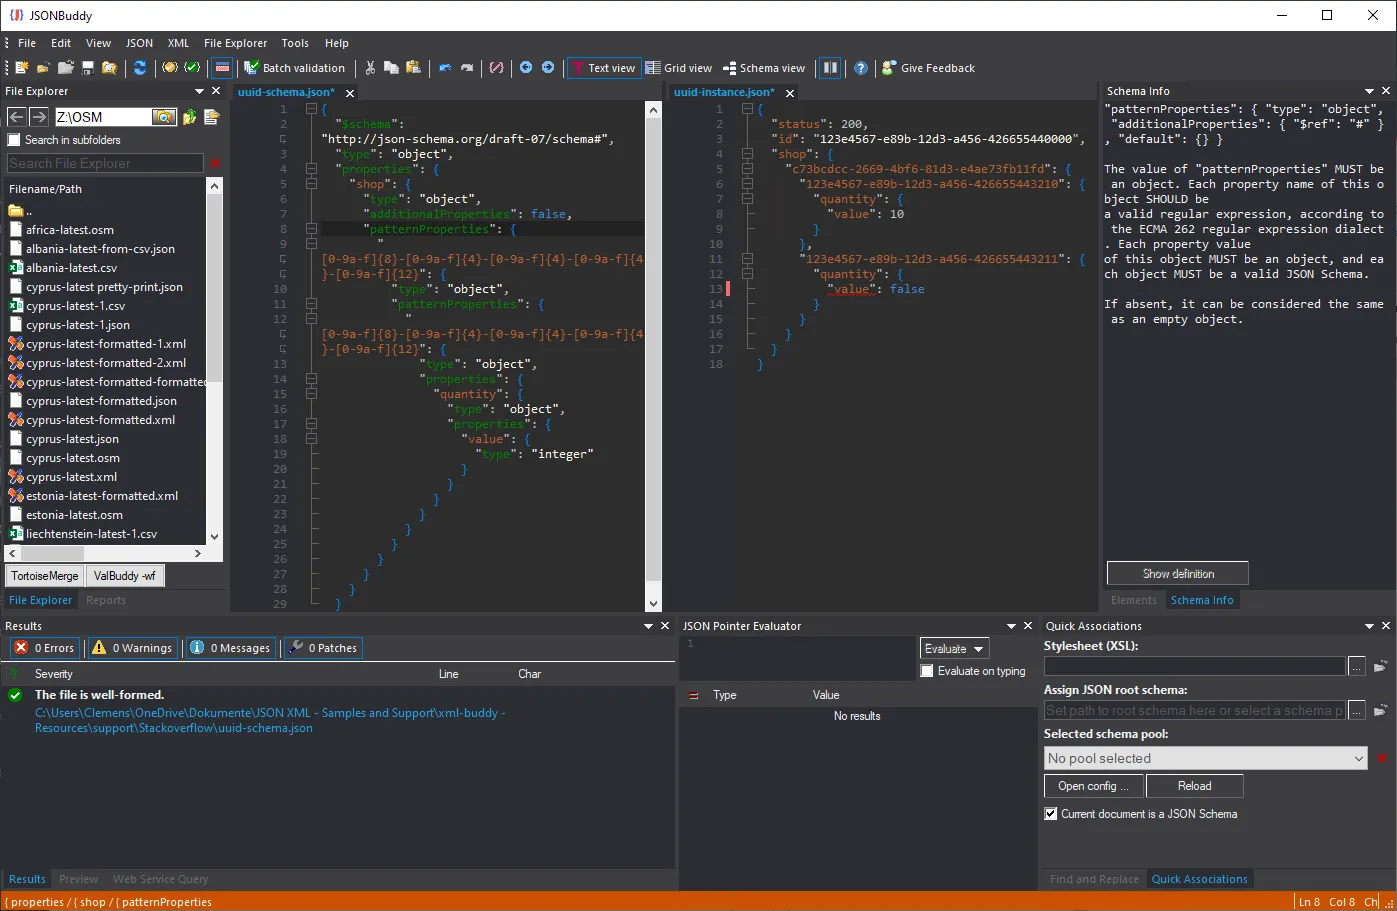Viewport: 1397px width, 911px height.
Task: Click the Undo arrow icon
Action: (445, 68)
